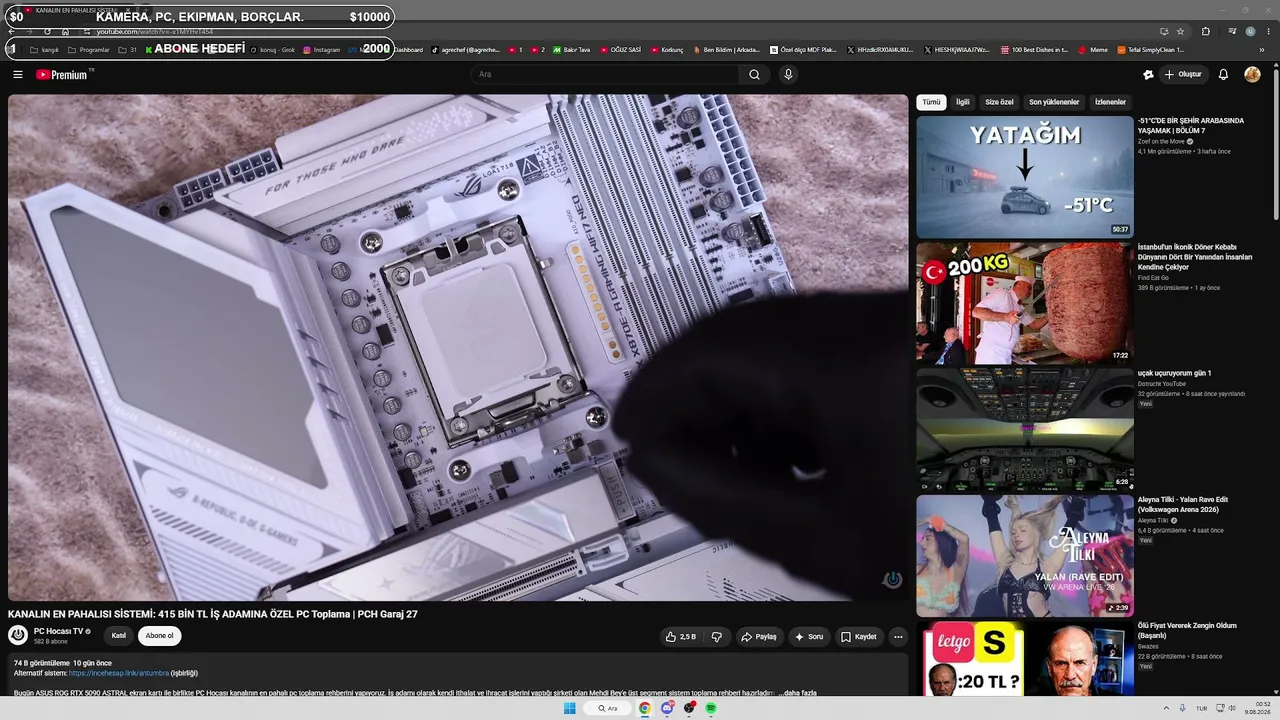Dislike the video with the thumbs-down icon
Viewport: 1280px width, 720px height.
716,637
